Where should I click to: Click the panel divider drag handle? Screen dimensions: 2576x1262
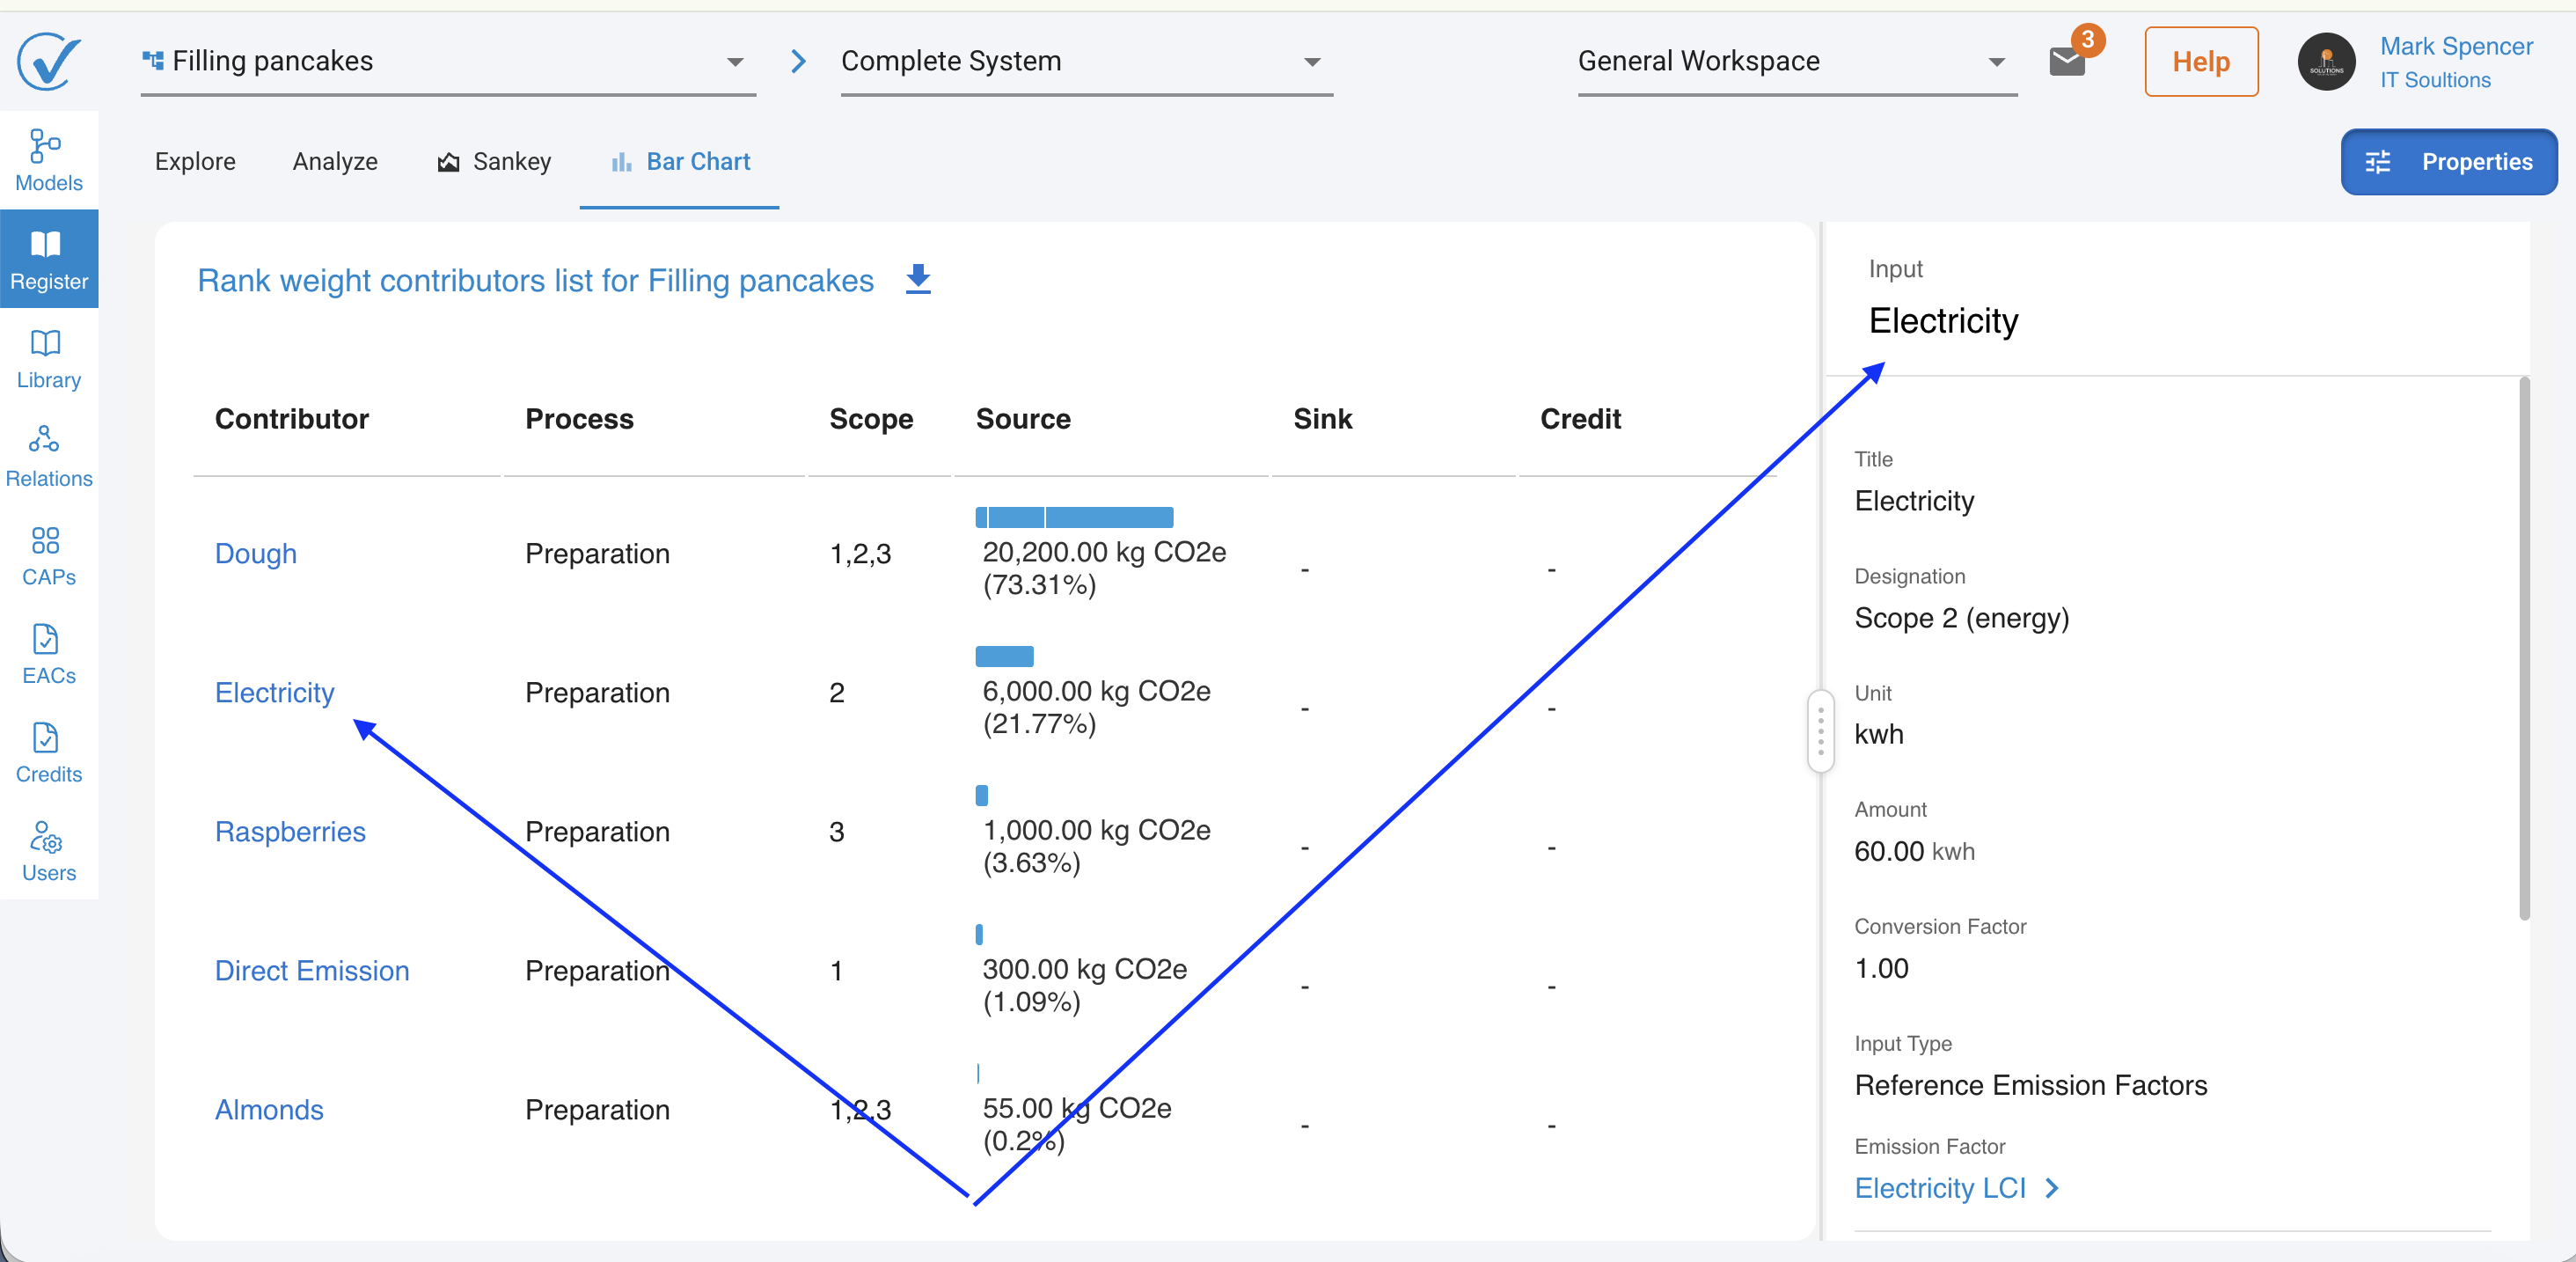1820,731
